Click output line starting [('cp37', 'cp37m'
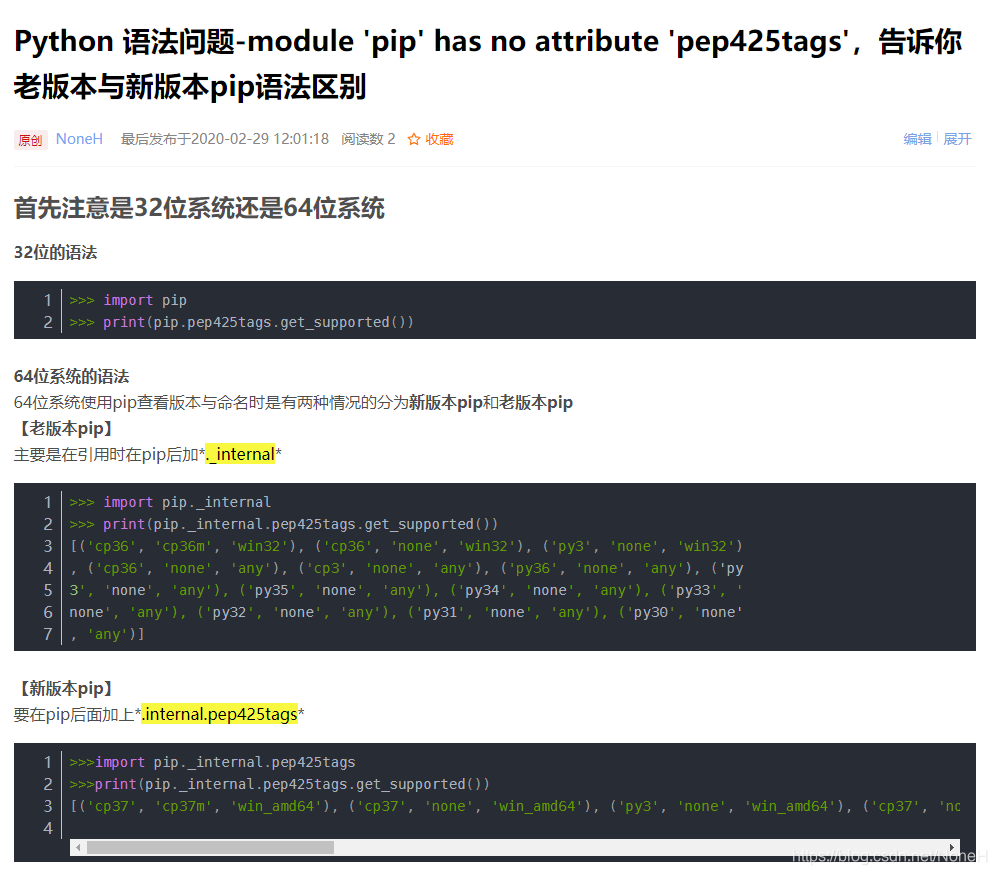This screenshot has width=997, height=875. pyautogui.click(x=514, y=806)
